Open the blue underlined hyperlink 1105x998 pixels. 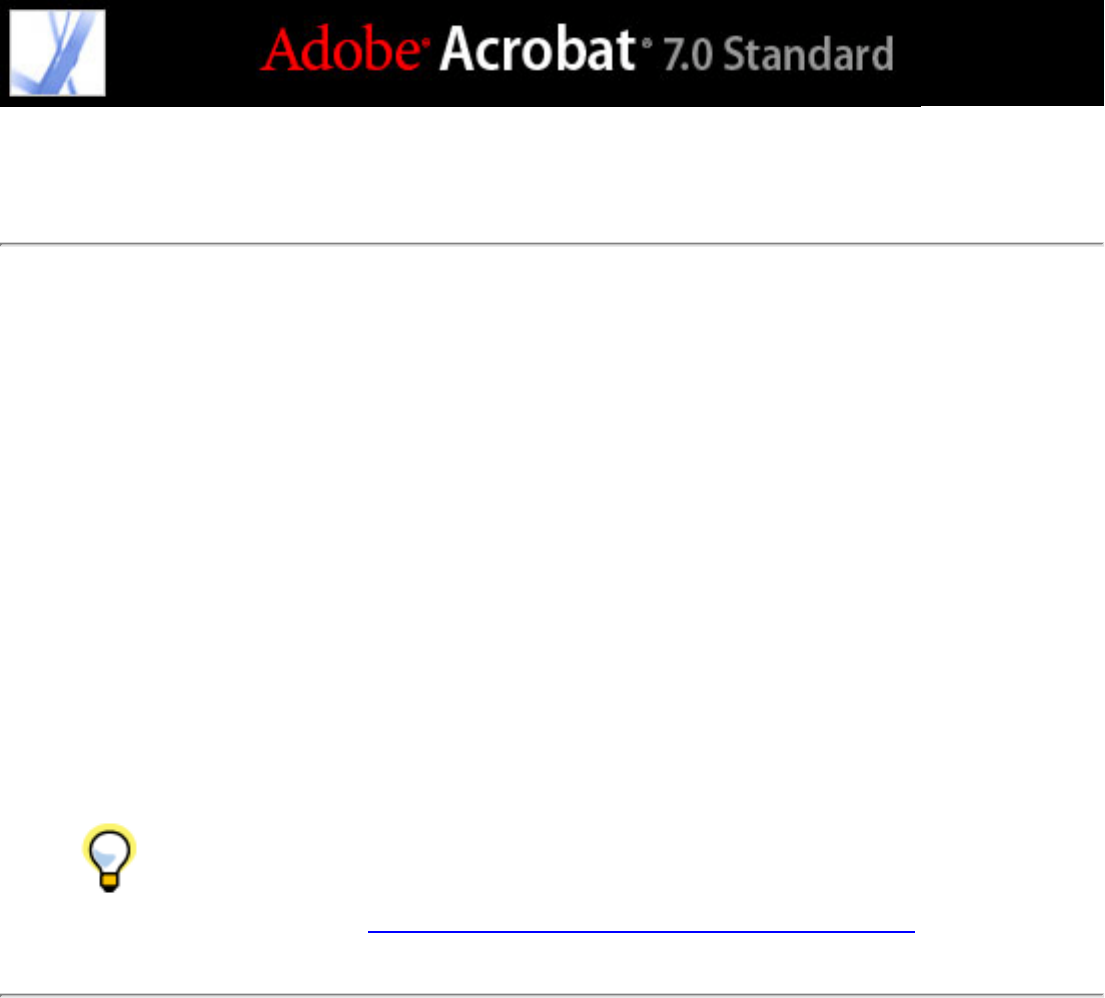[x=641, y=931]
